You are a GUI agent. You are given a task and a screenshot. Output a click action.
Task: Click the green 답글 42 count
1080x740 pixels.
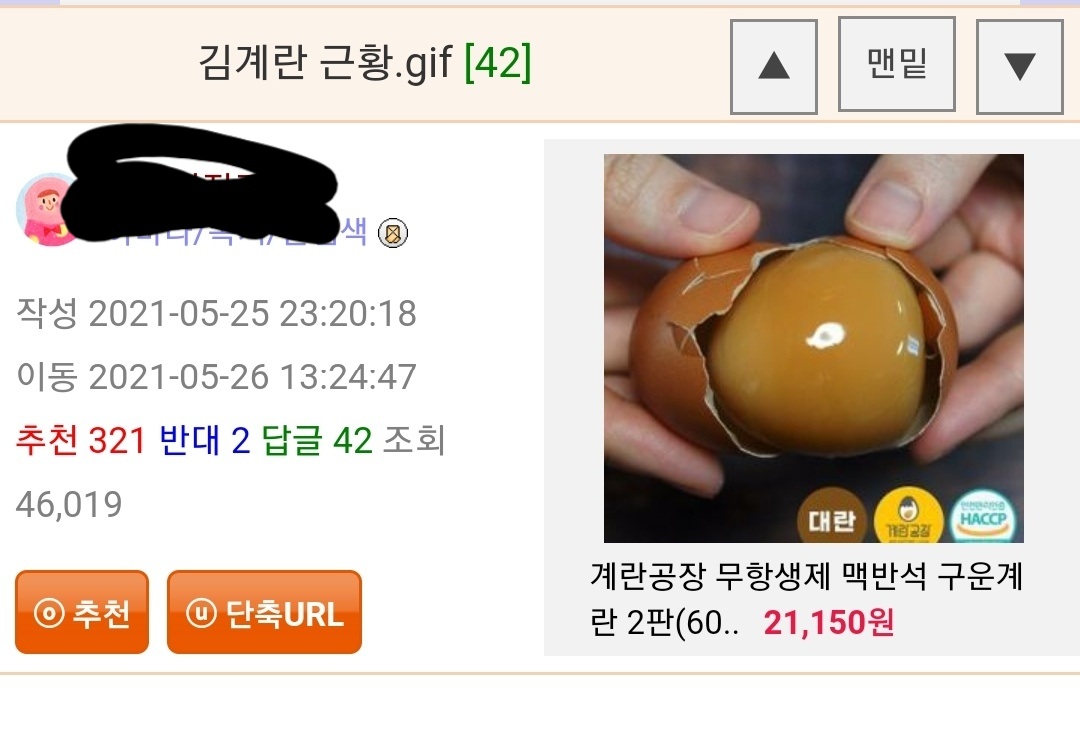[317, 440]
